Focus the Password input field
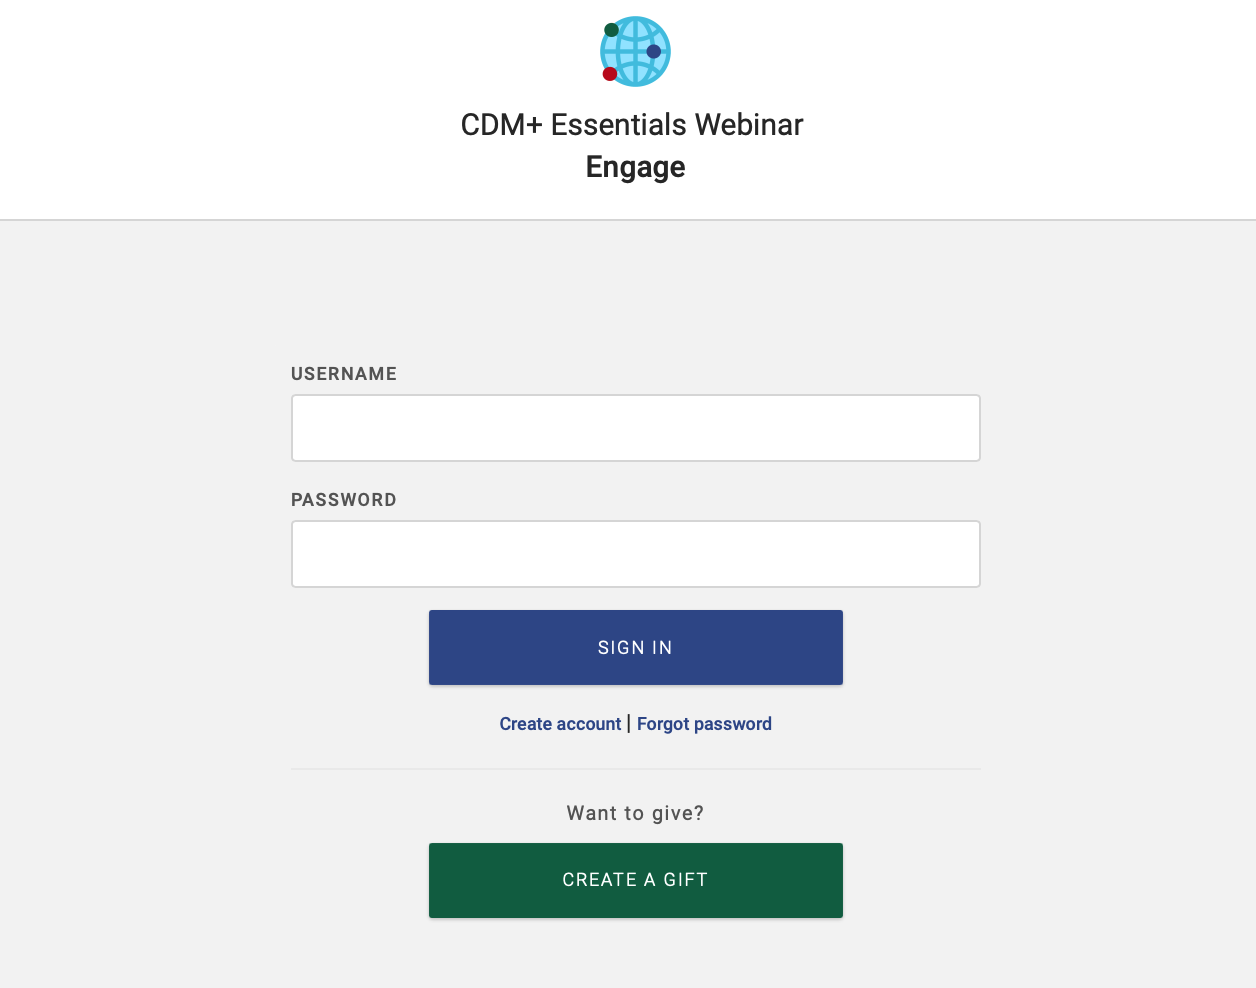Image resolution: width=1256 pixels, height=988 pixels. [635, 554]
